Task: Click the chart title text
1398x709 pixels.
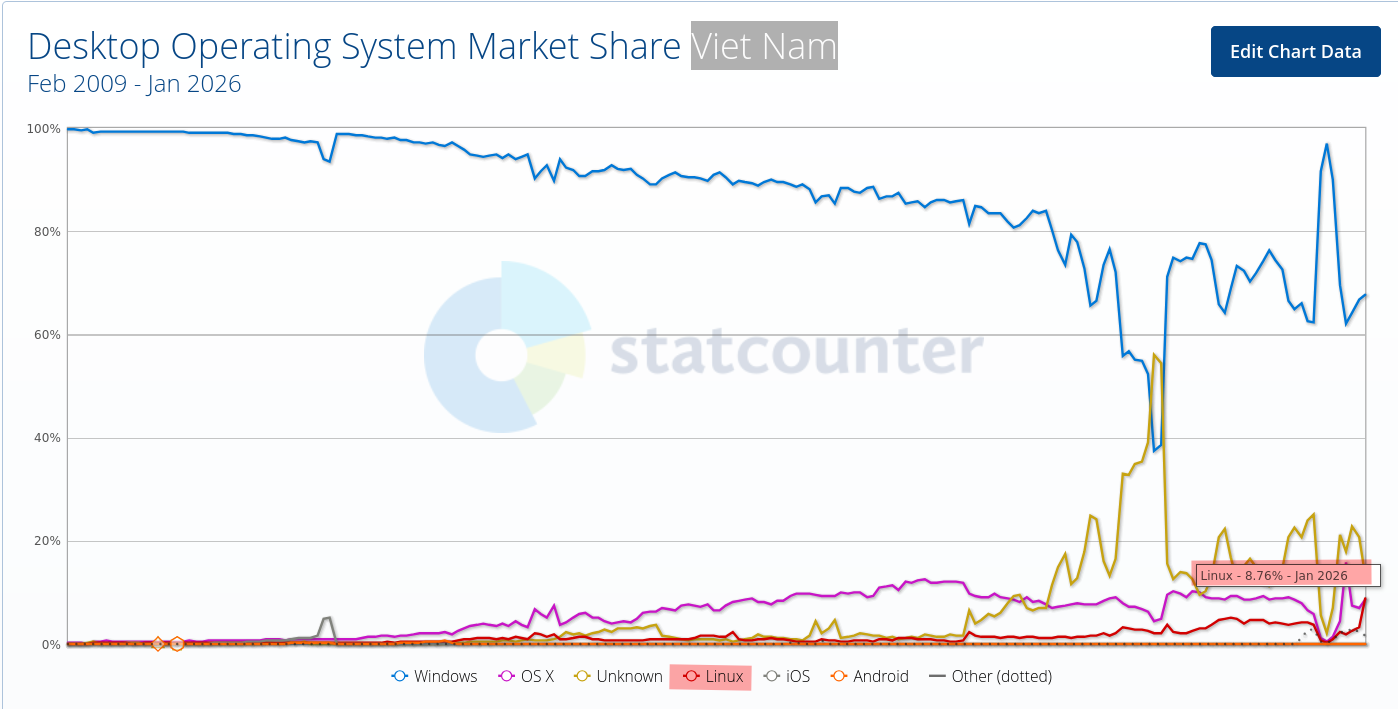Action: pos(350,46)
